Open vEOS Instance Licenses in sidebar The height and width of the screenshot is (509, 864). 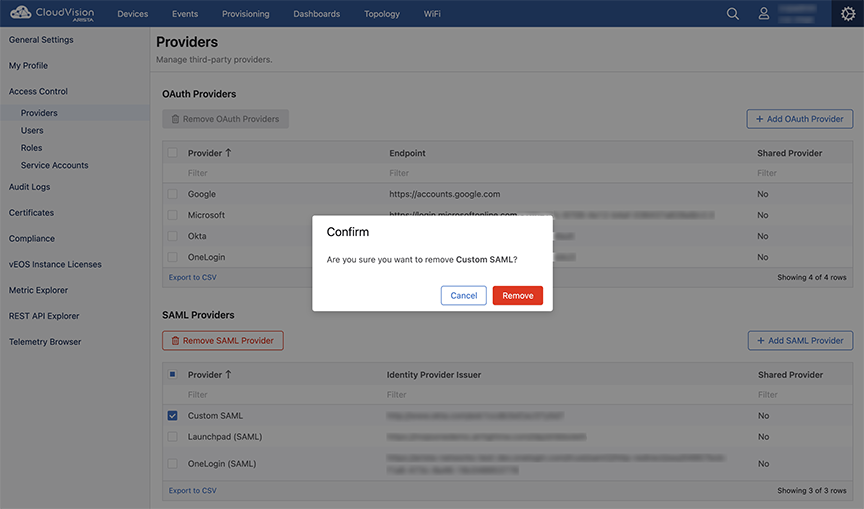[x=55, y=264]
